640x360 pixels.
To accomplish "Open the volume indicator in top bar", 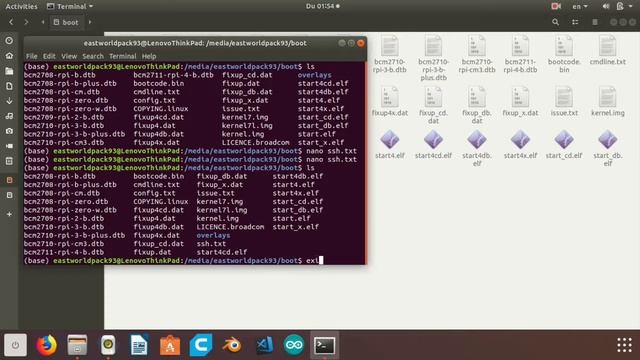I will tap(606, 6).
